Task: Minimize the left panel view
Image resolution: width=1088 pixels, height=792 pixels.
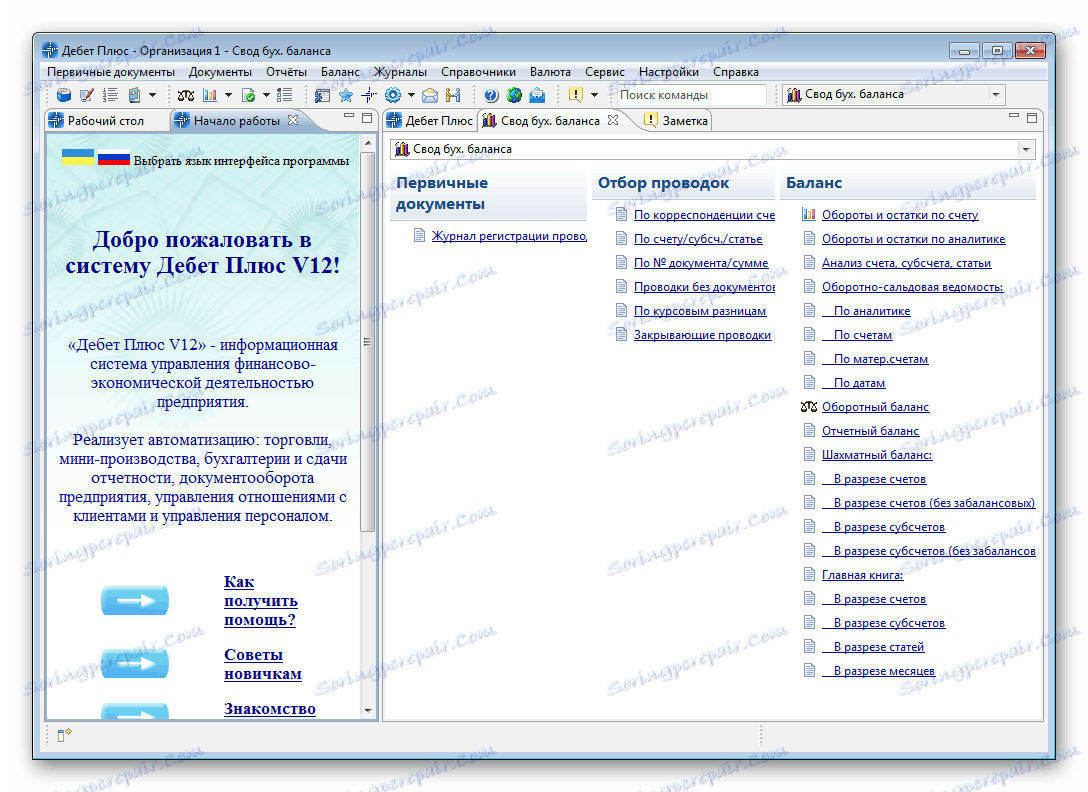Action: point(349,117)
